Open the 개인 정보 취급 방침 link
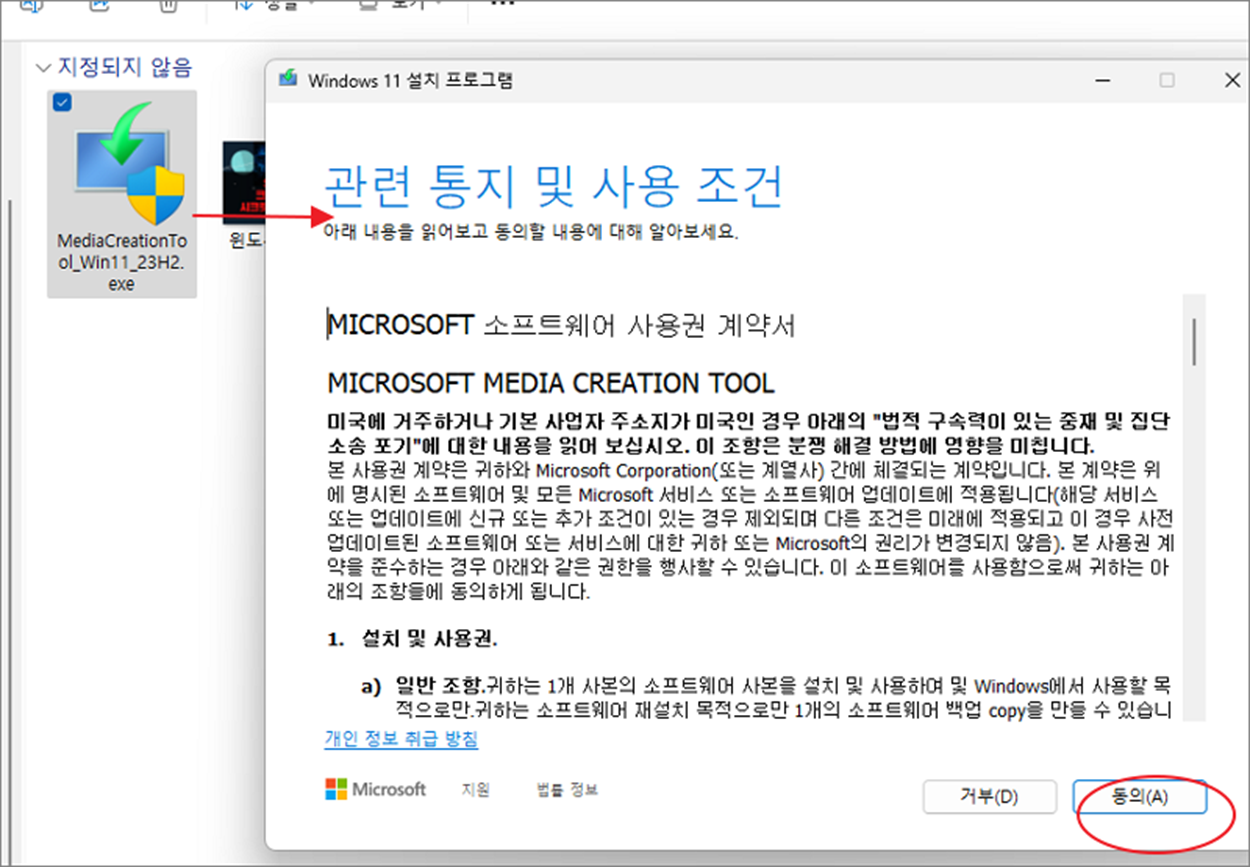 point(401,739)
